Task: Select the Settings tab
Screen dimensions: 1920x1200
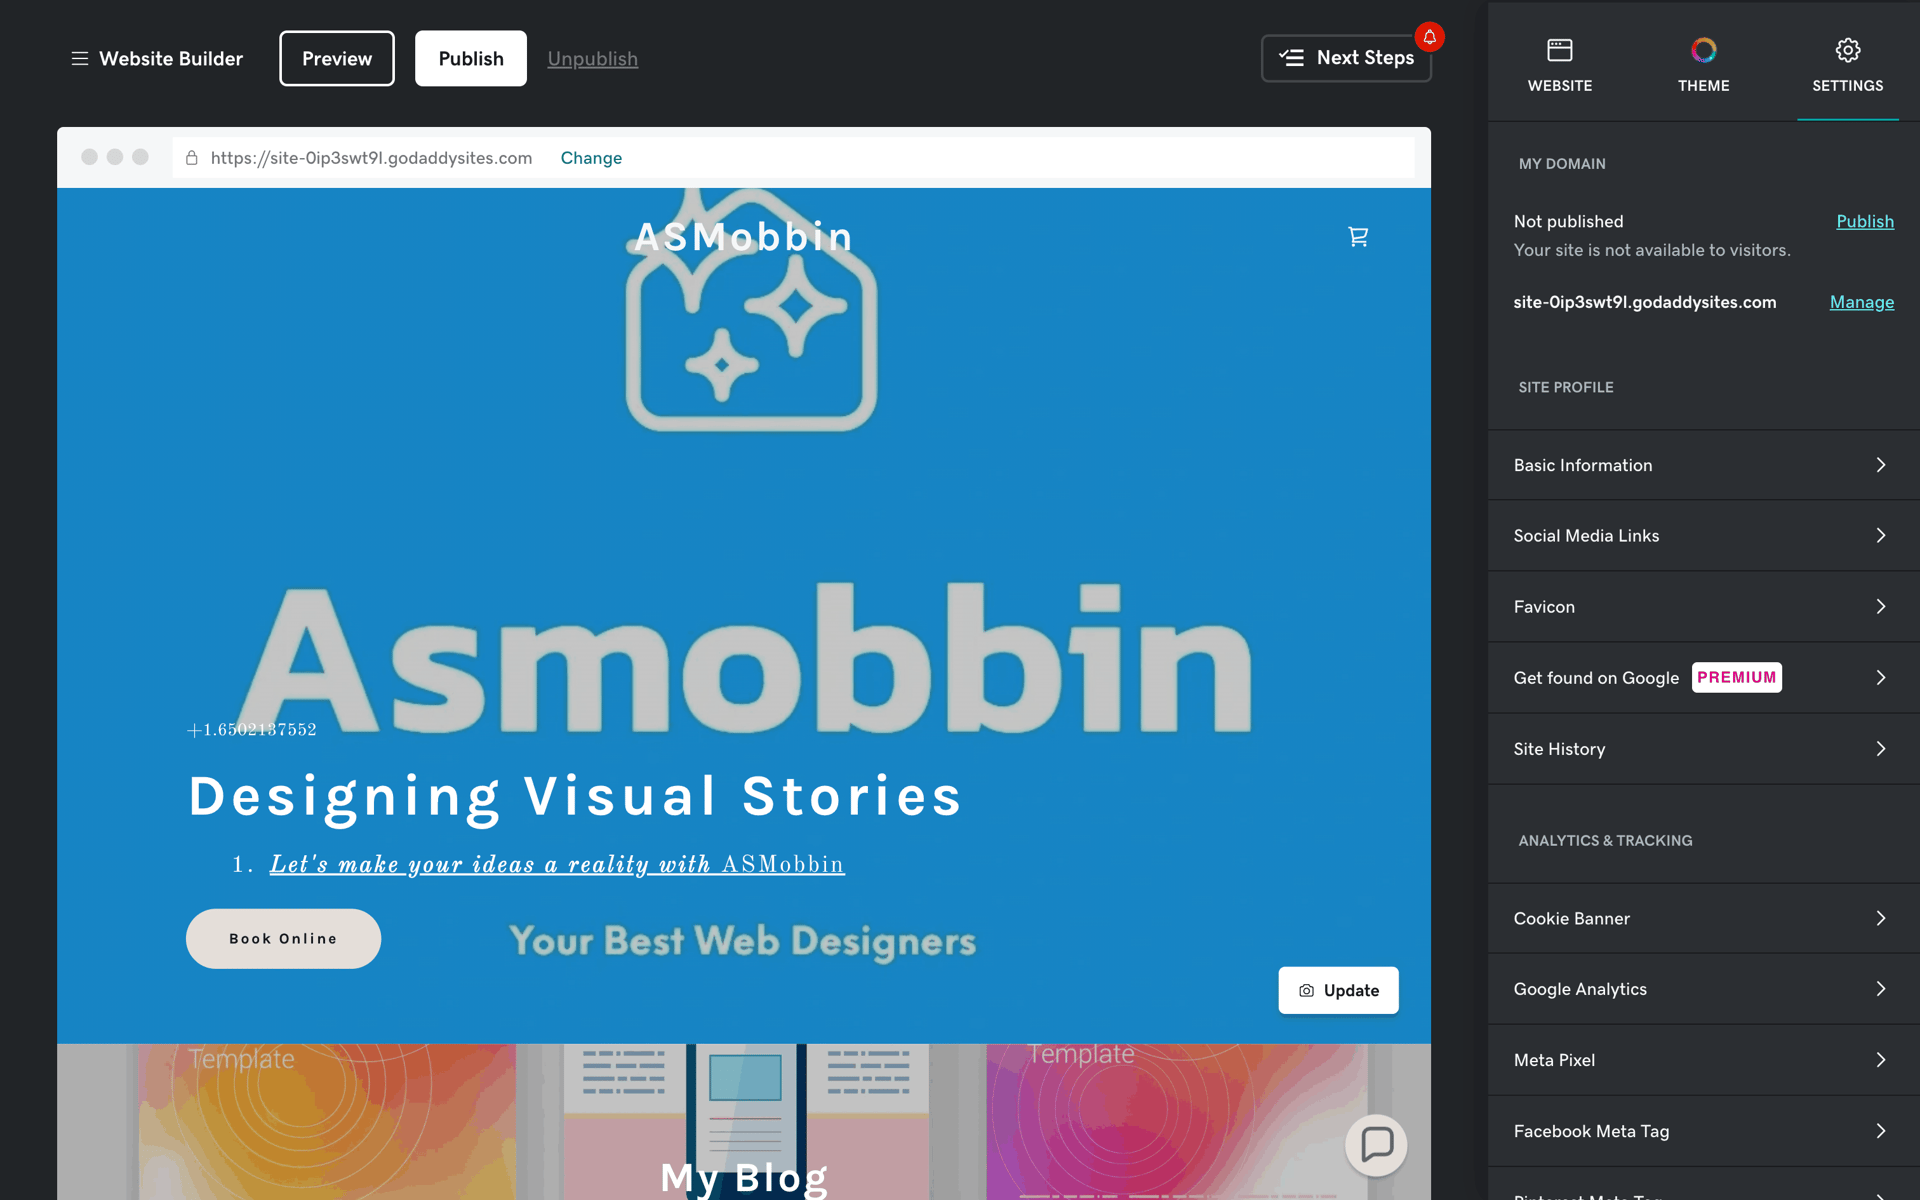Action: pos(1848,64)
